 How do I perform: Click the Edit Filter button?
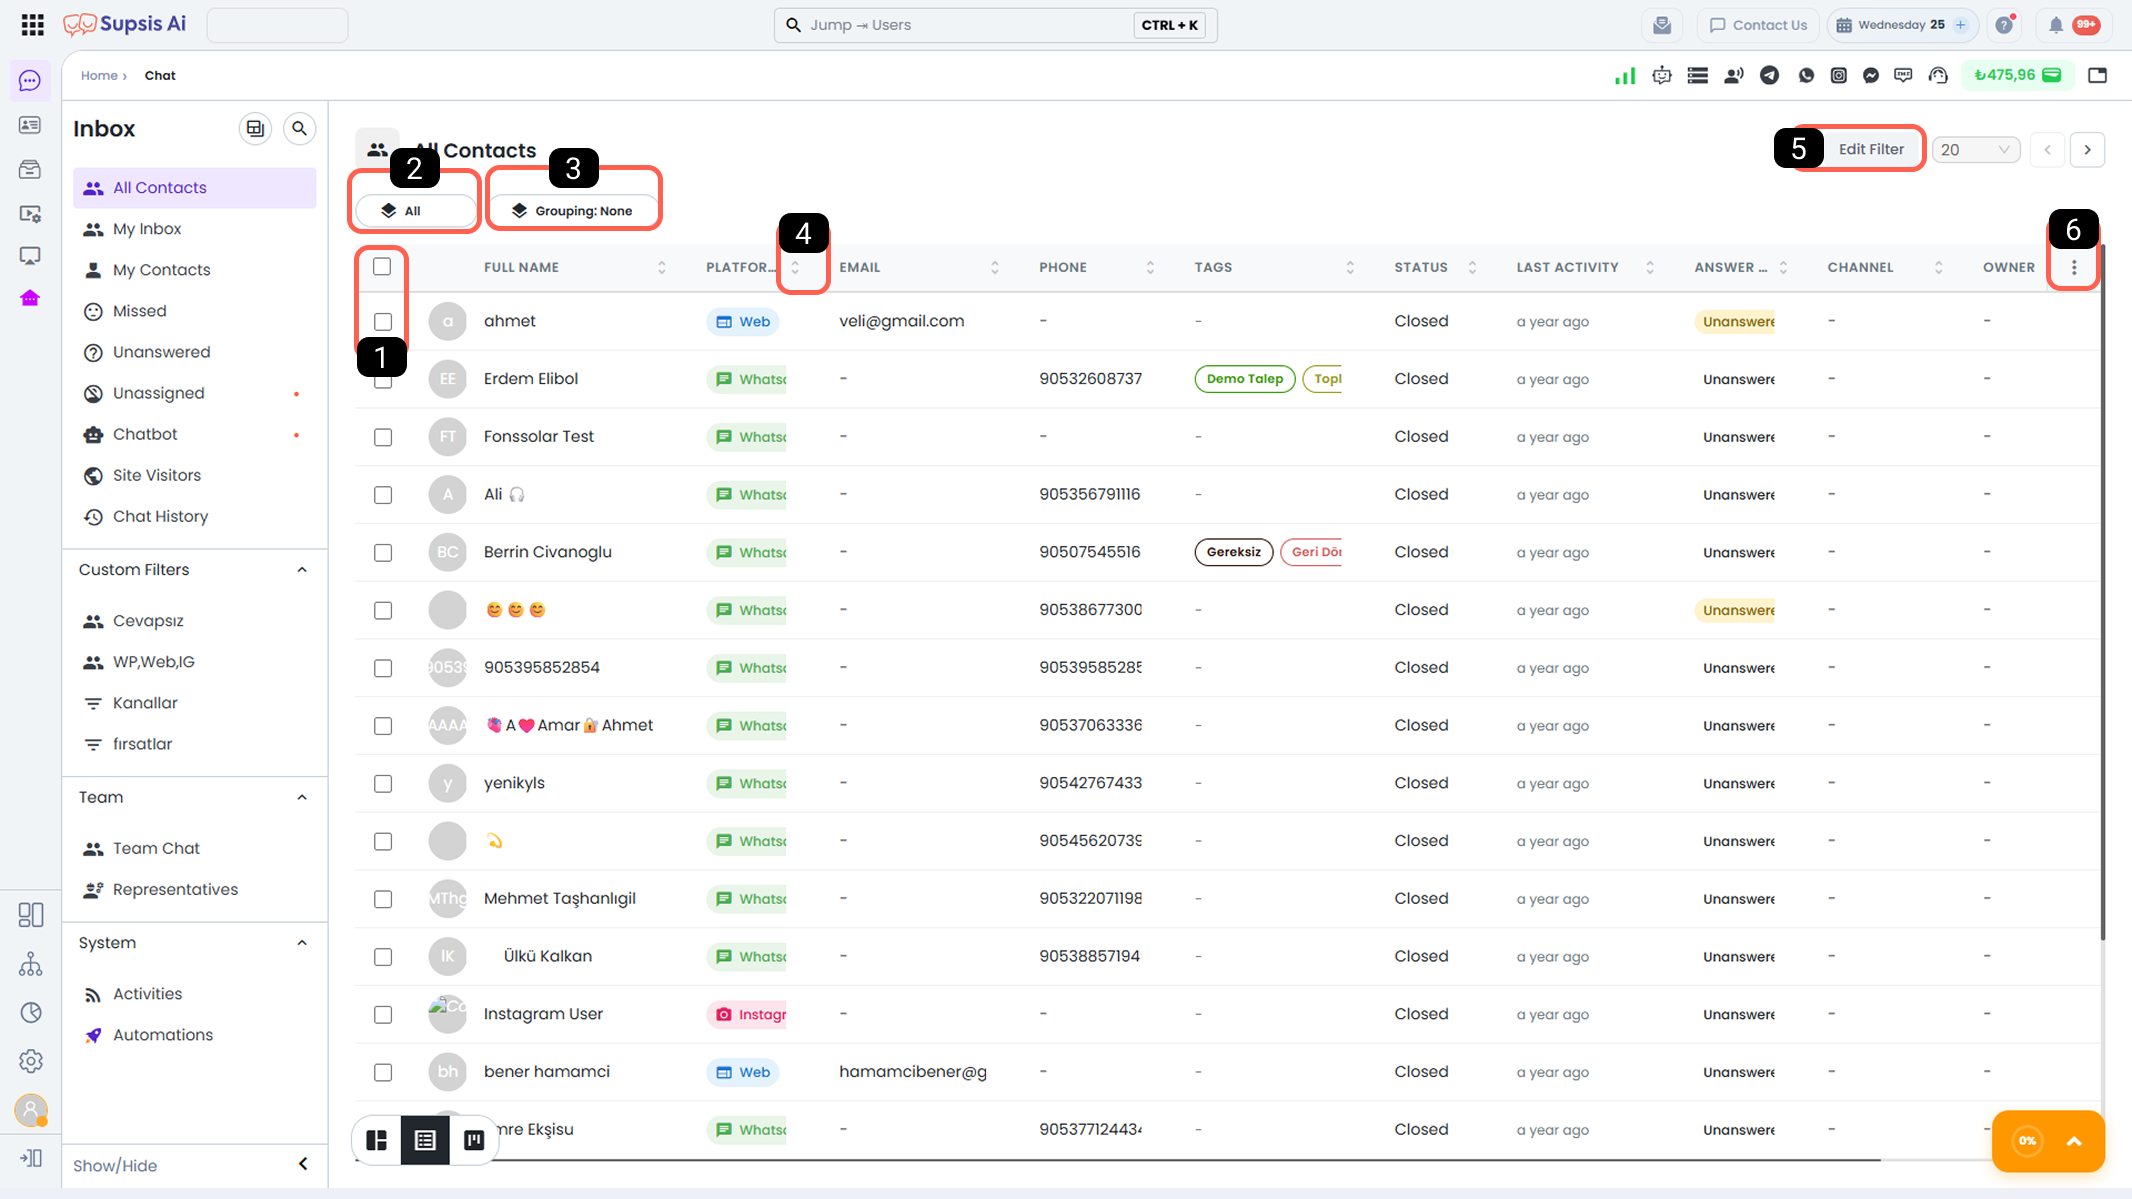point(1871,149)
